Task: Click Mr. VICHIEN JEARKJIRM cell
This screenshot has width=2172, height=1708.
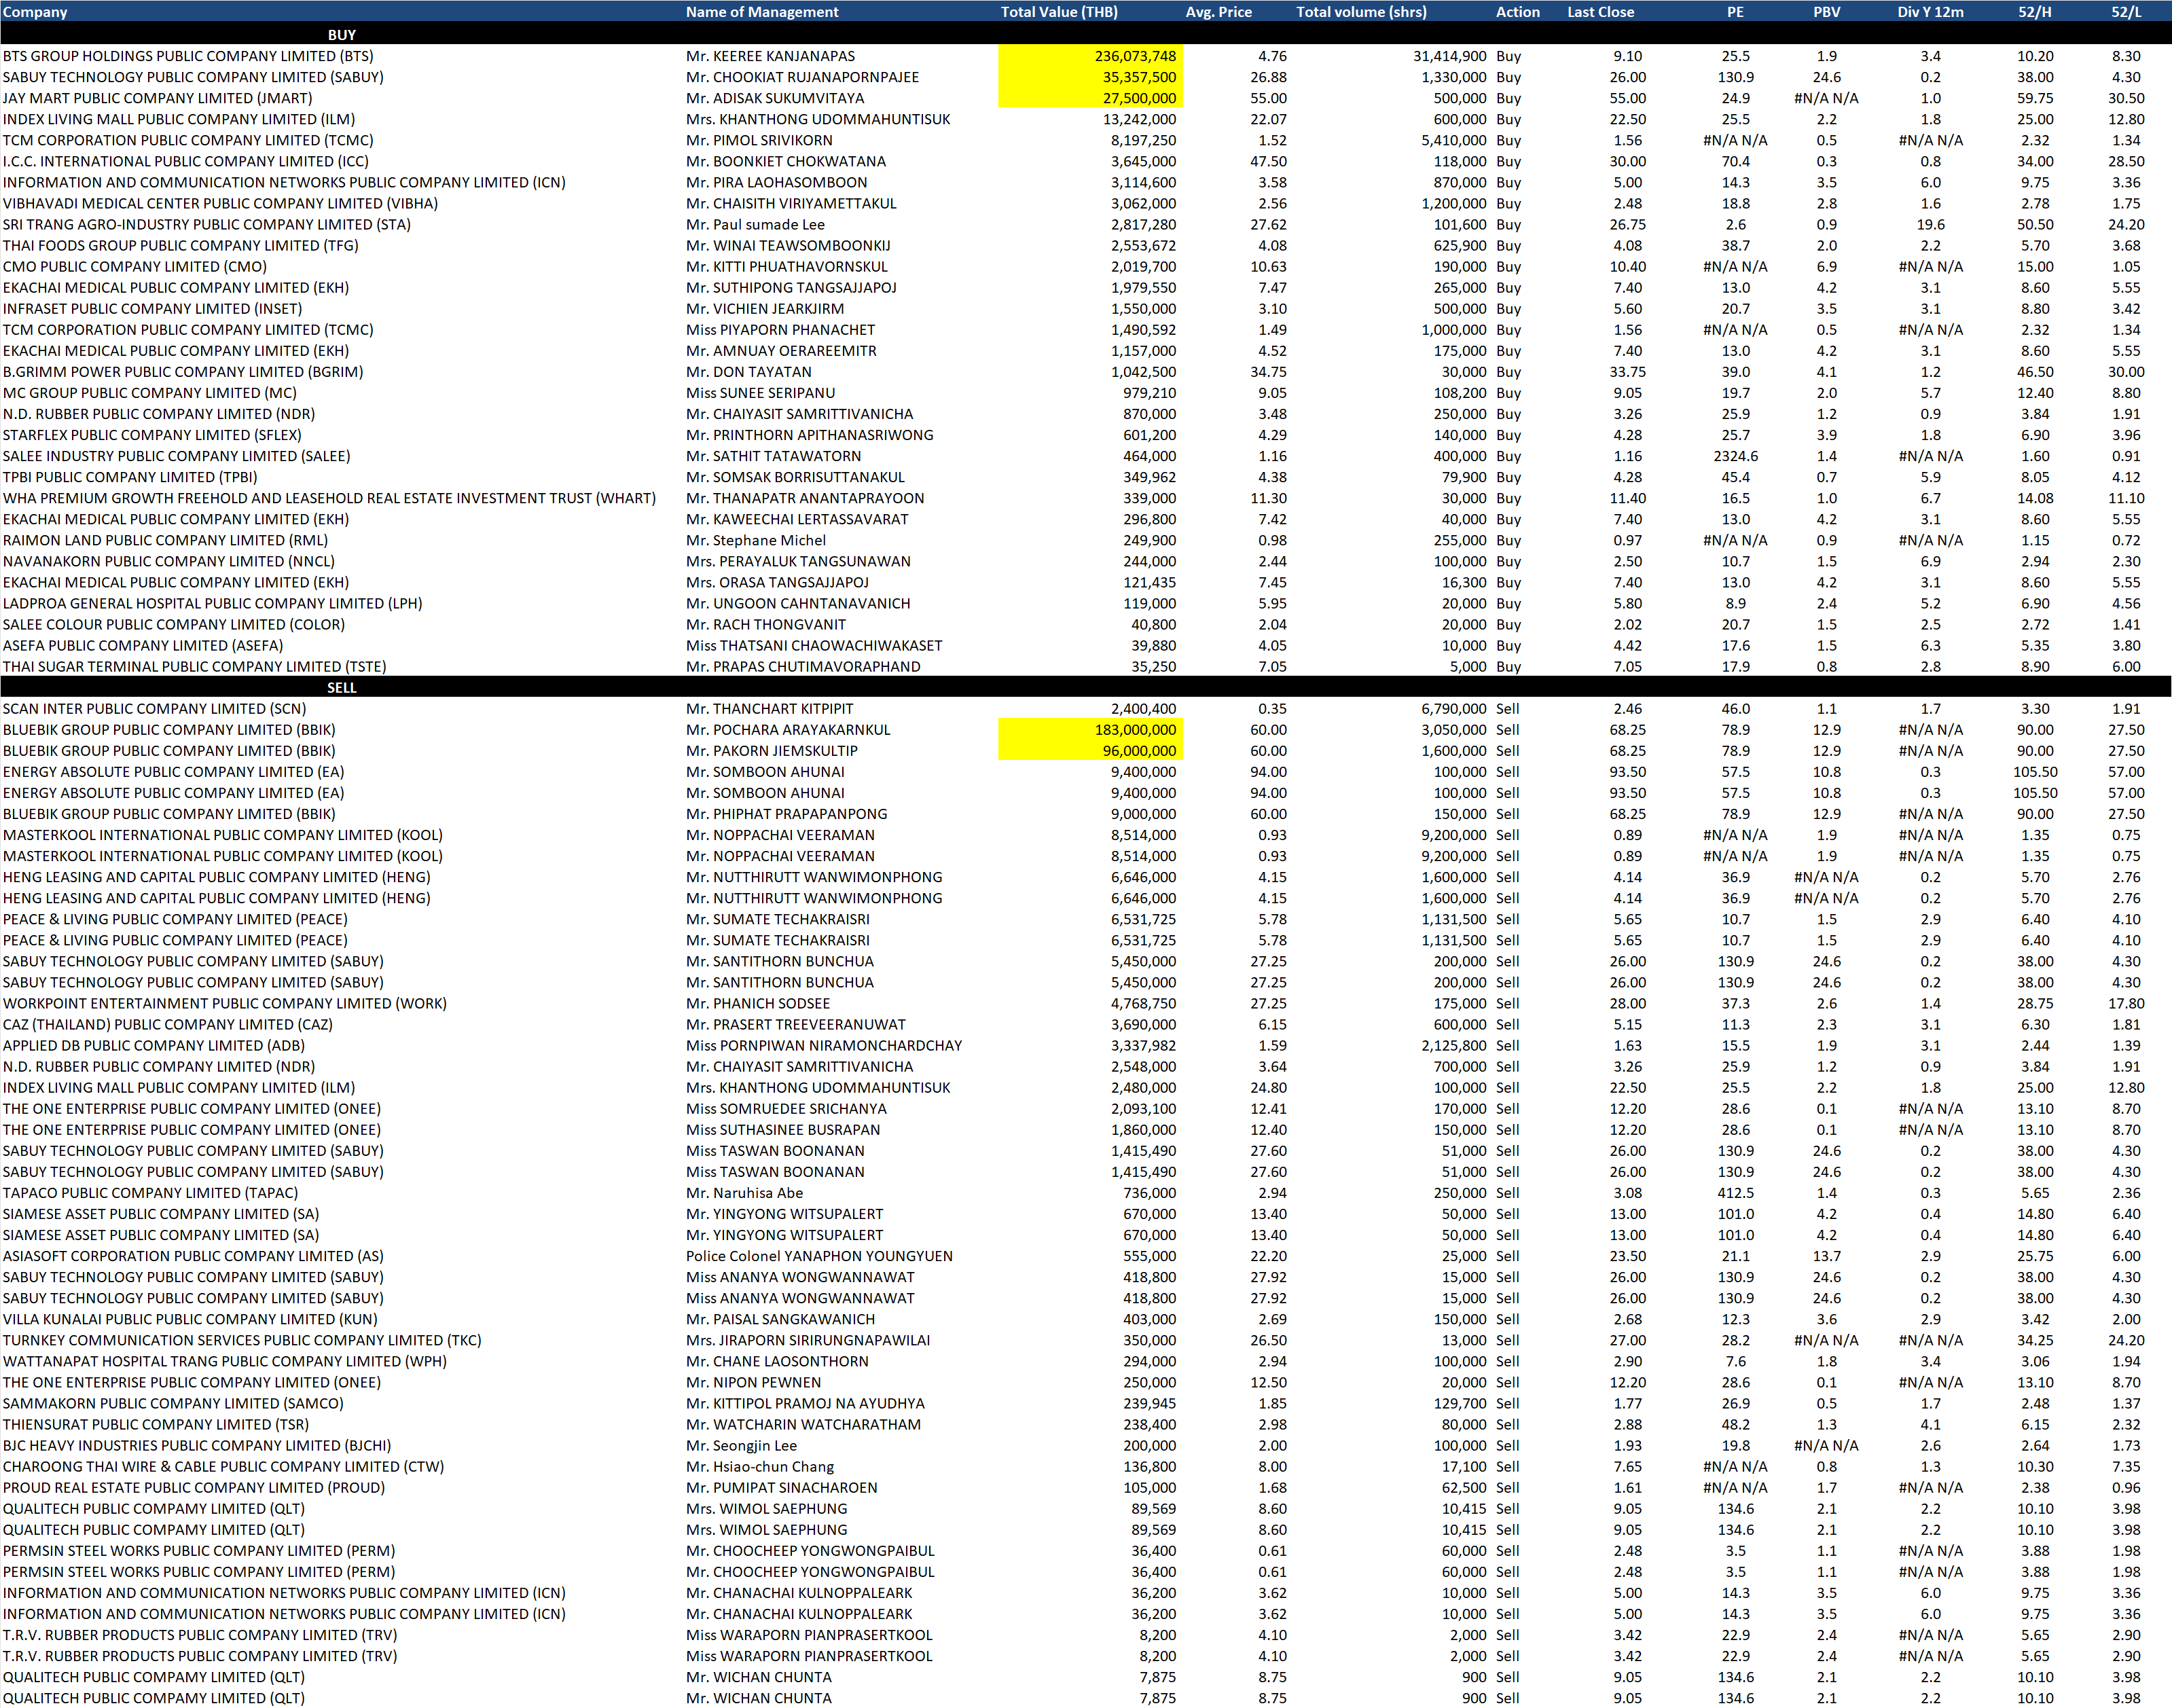Action: click(x=765, y=308)
